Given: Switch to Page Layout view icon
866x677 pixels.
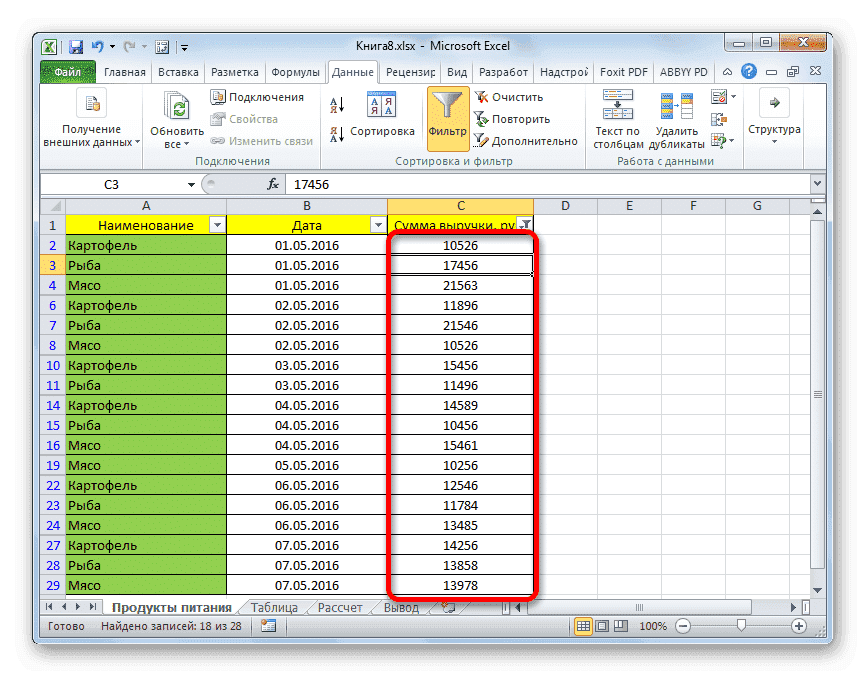Looking at the screenshot, I should tap(604, 625).
